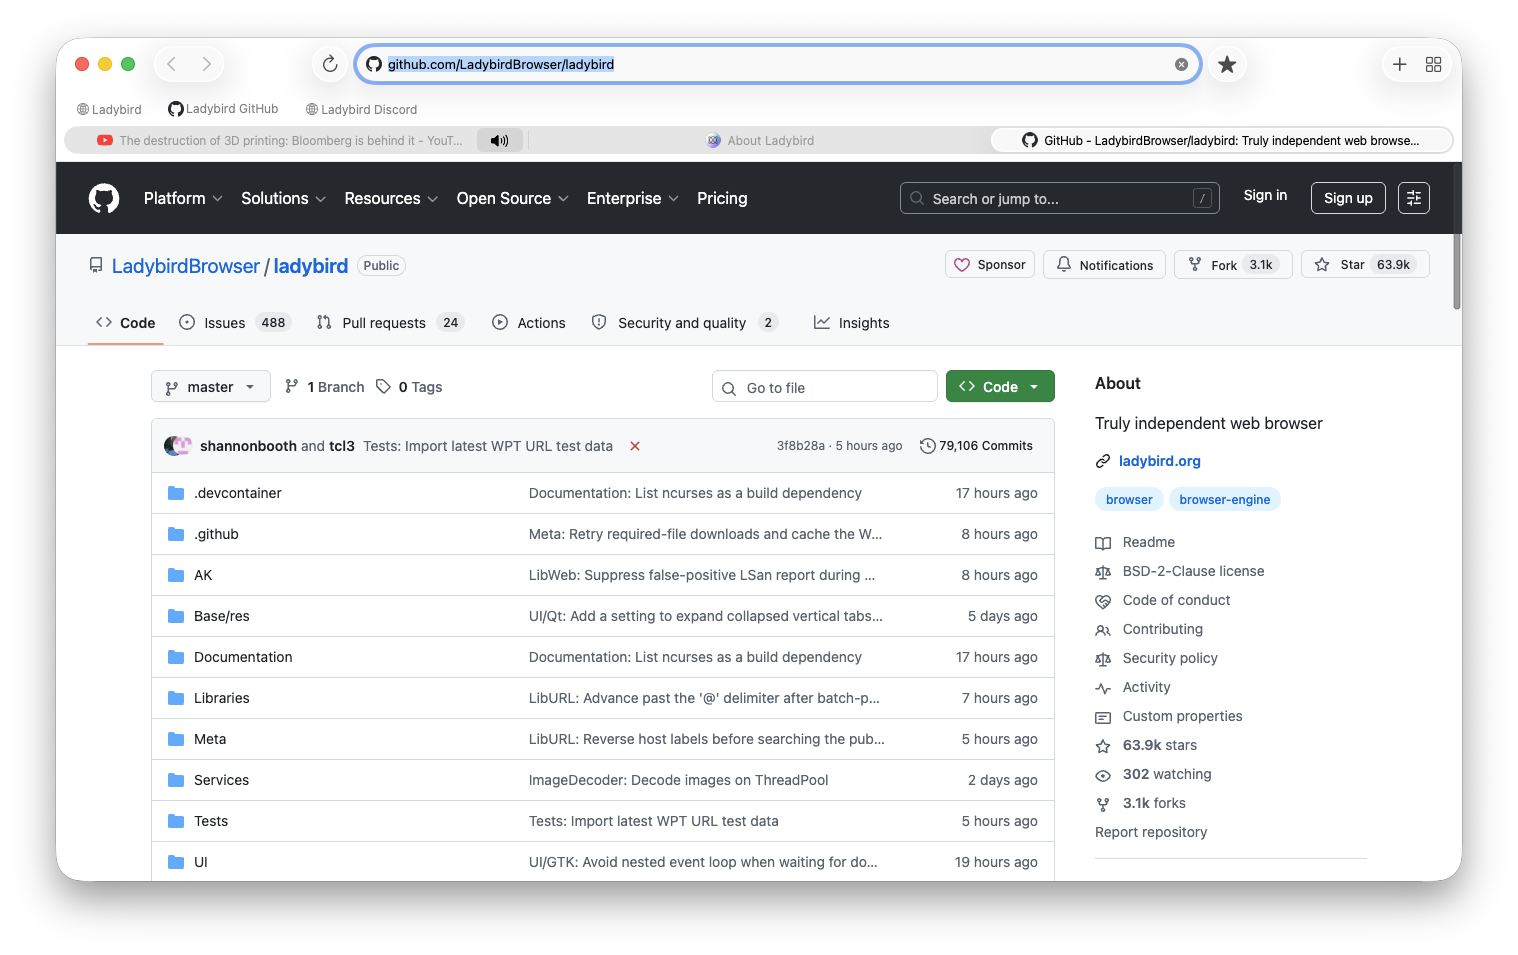Image resolution: width=1518 pixels, height=955 pixels.
Task: View the 0 Tags list
Action: pos(409,387)
